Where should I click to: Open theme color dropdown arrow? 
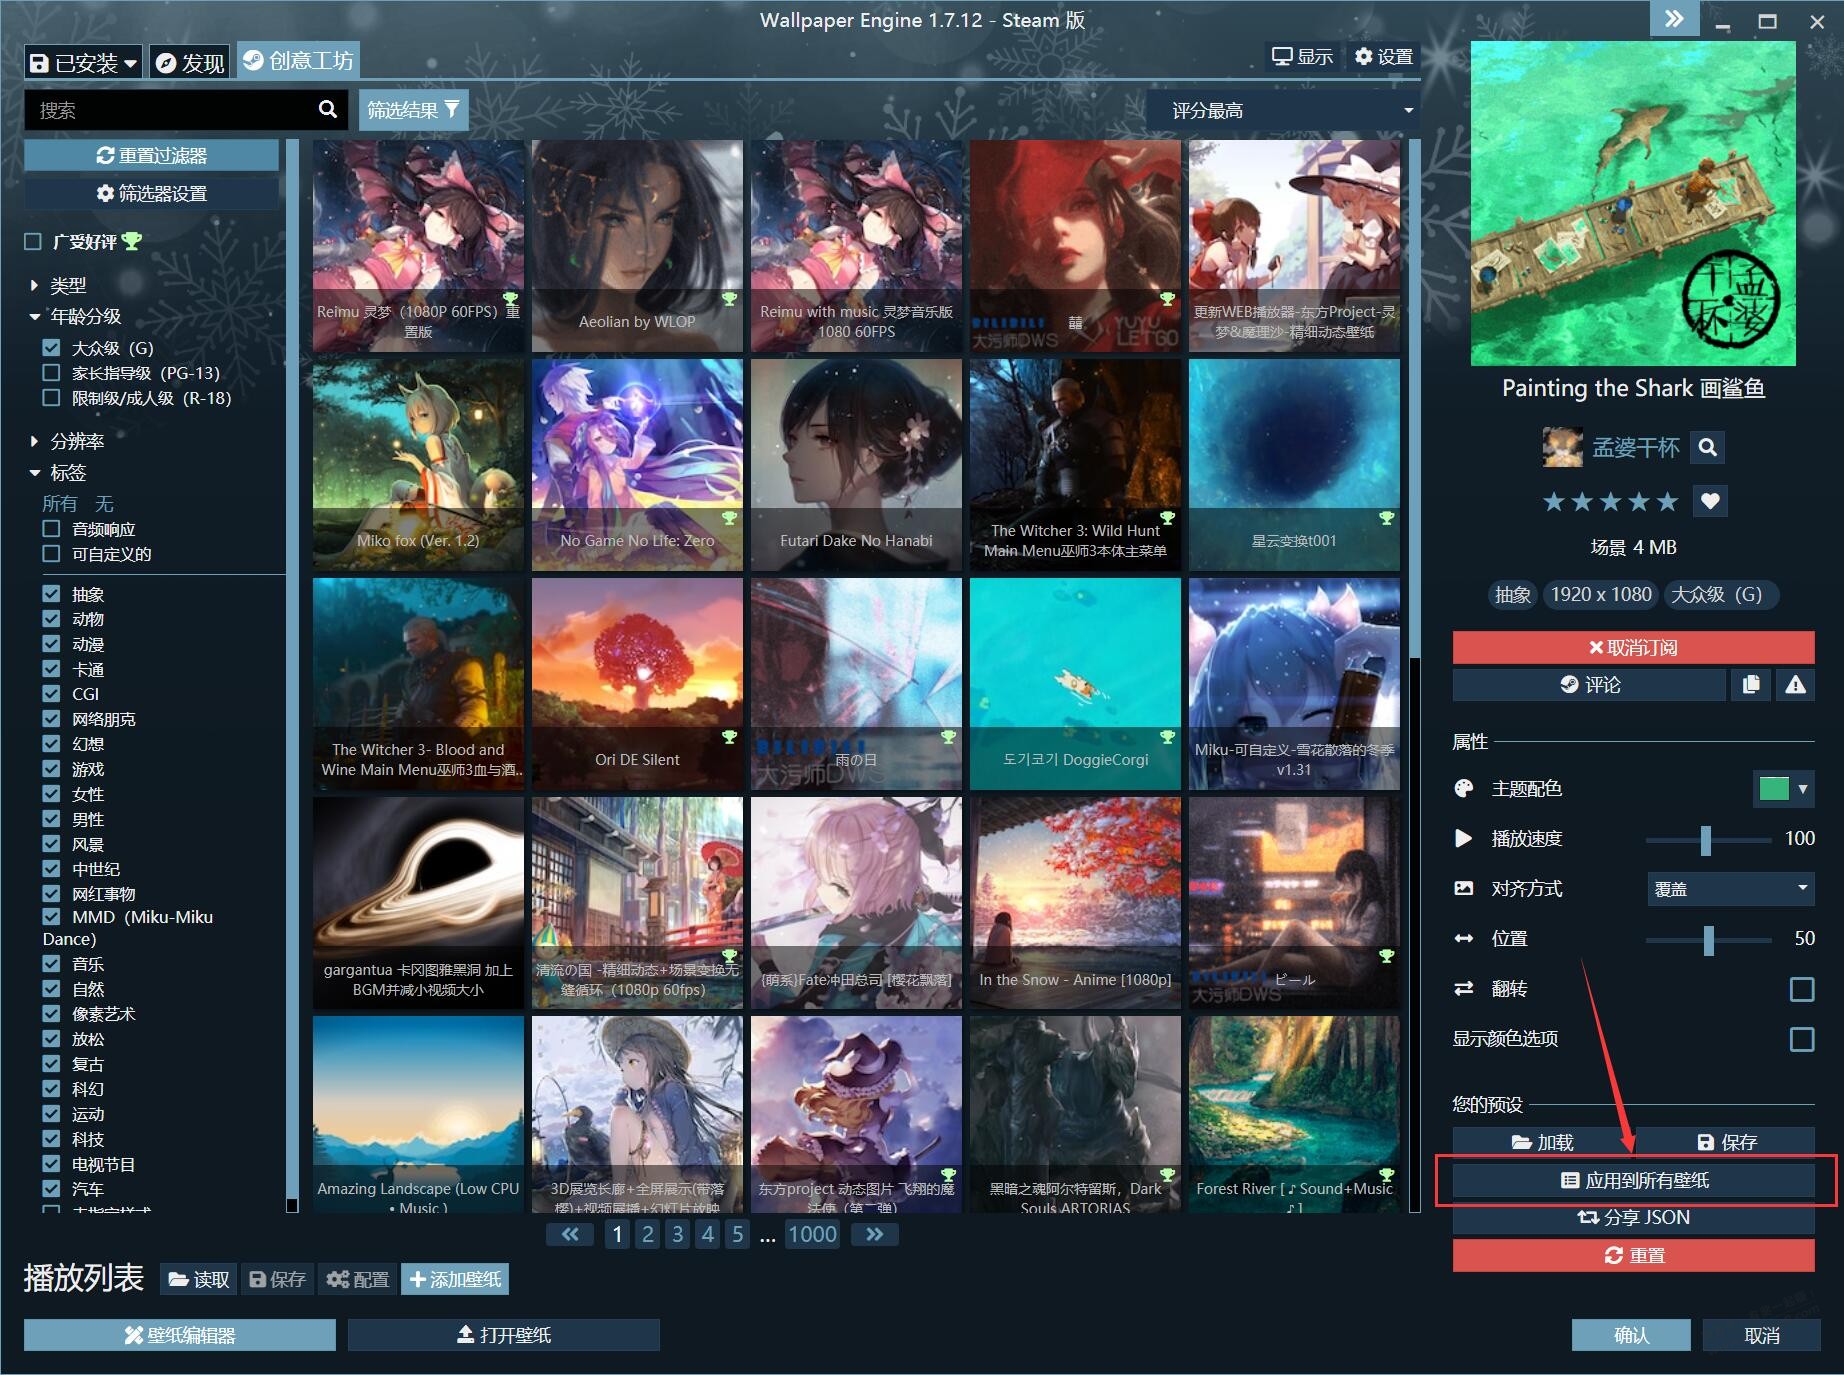[1803, 788]
